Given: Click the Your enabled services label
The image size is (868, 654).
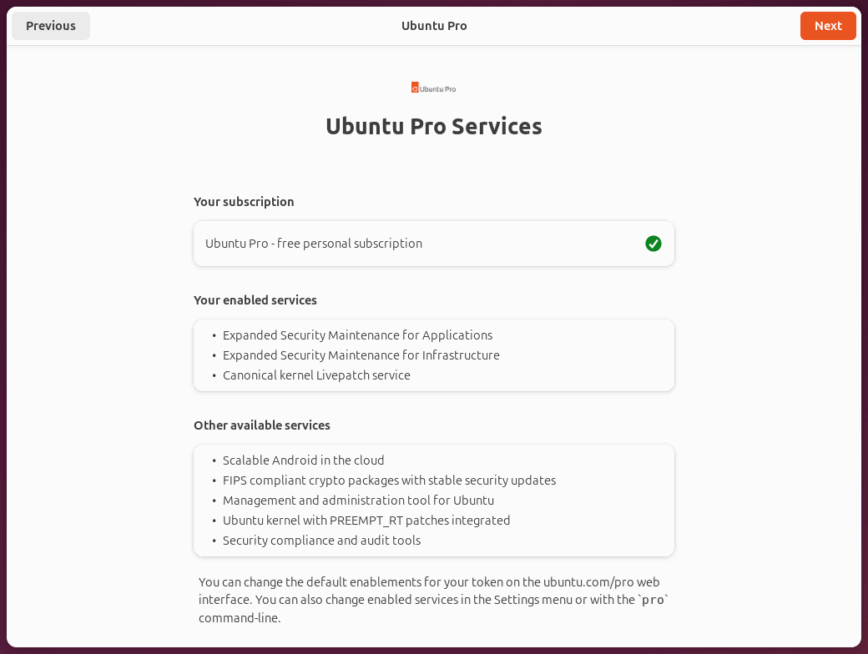Looking at the screenshot, I should pos(255,300).
